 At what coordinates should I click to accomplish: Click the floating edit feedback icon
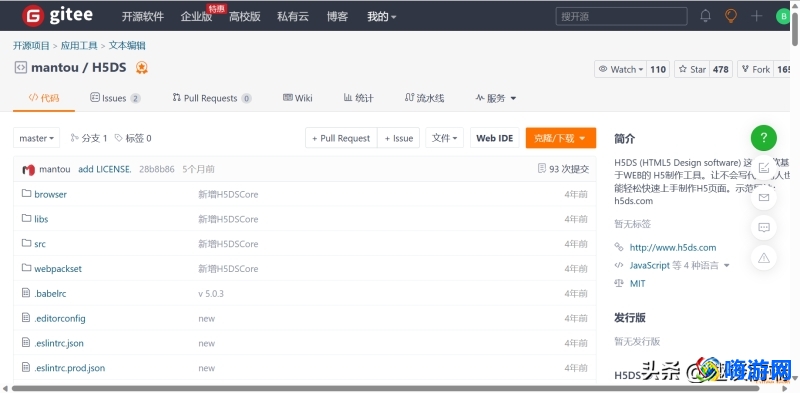(x=763, y=168)
